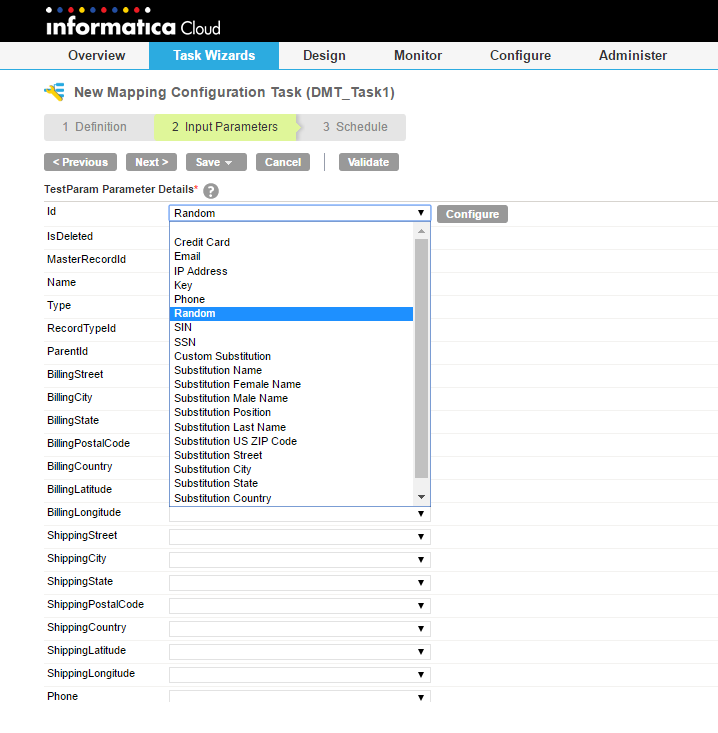718x733 pixels.
Task: Switch to the Task Wizards tab
Action: [x=214, y=55]
